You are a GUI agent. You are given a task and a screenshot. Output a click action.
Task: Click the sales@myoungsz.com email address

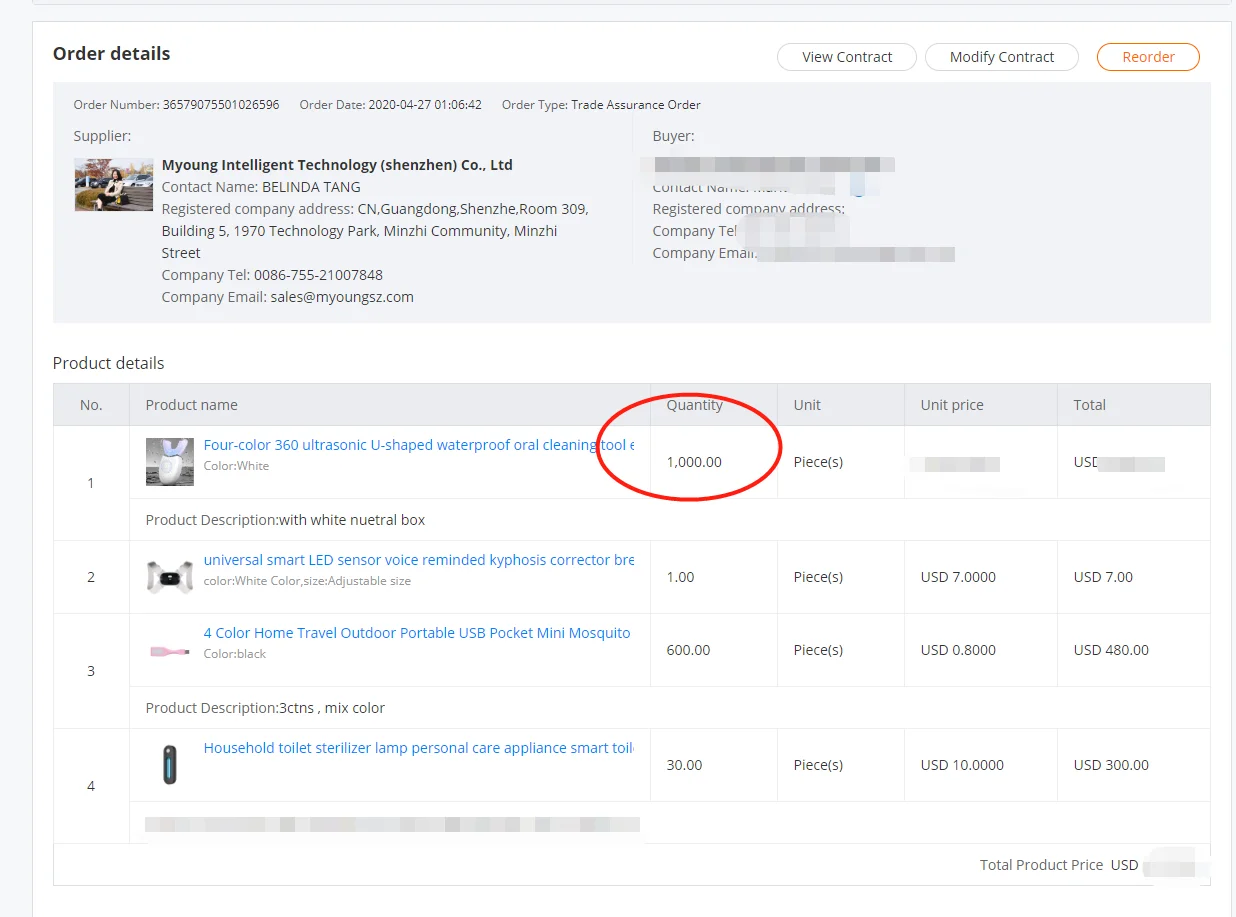(x=341, y=297)
